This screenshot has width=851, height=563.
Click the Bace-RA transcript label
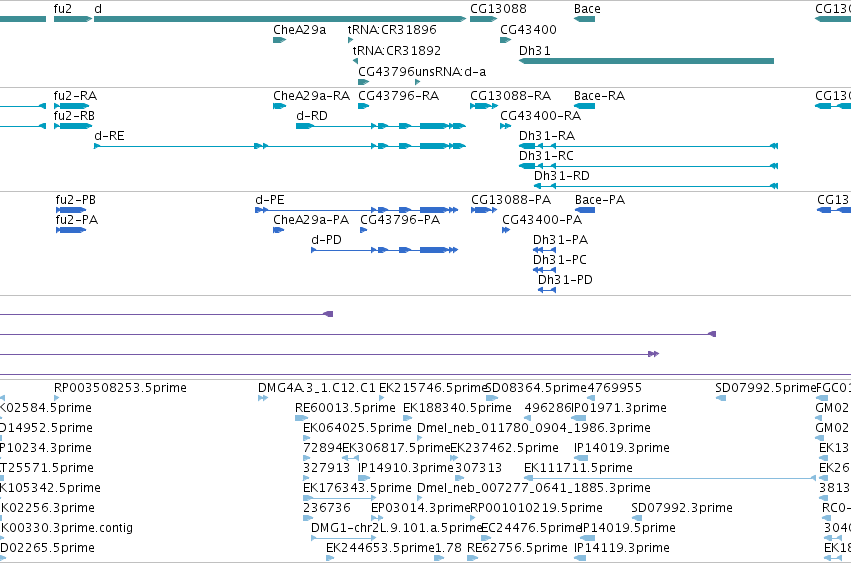(x=599, y=96)
